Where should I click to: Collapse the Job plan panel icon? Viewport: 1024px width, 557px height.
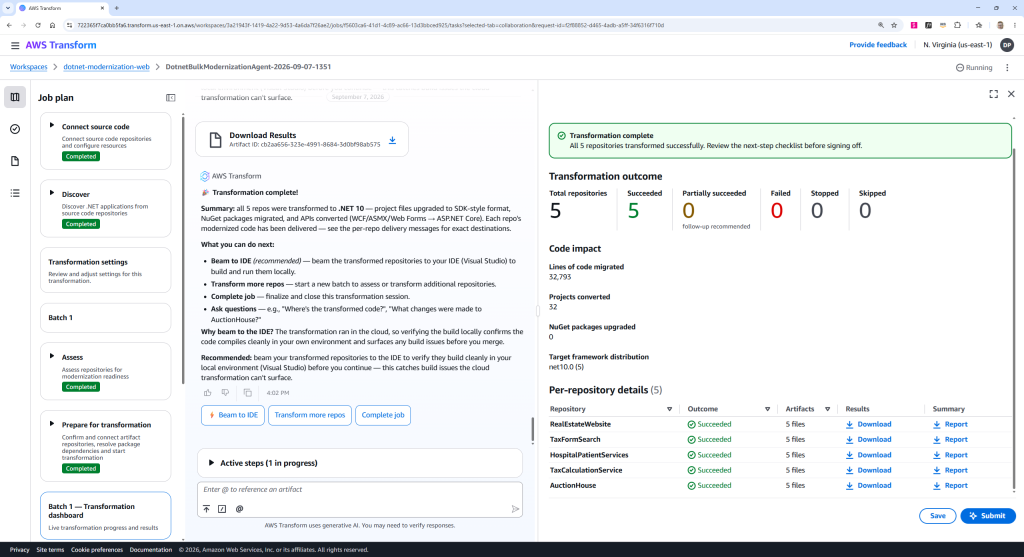pos(170,98)
